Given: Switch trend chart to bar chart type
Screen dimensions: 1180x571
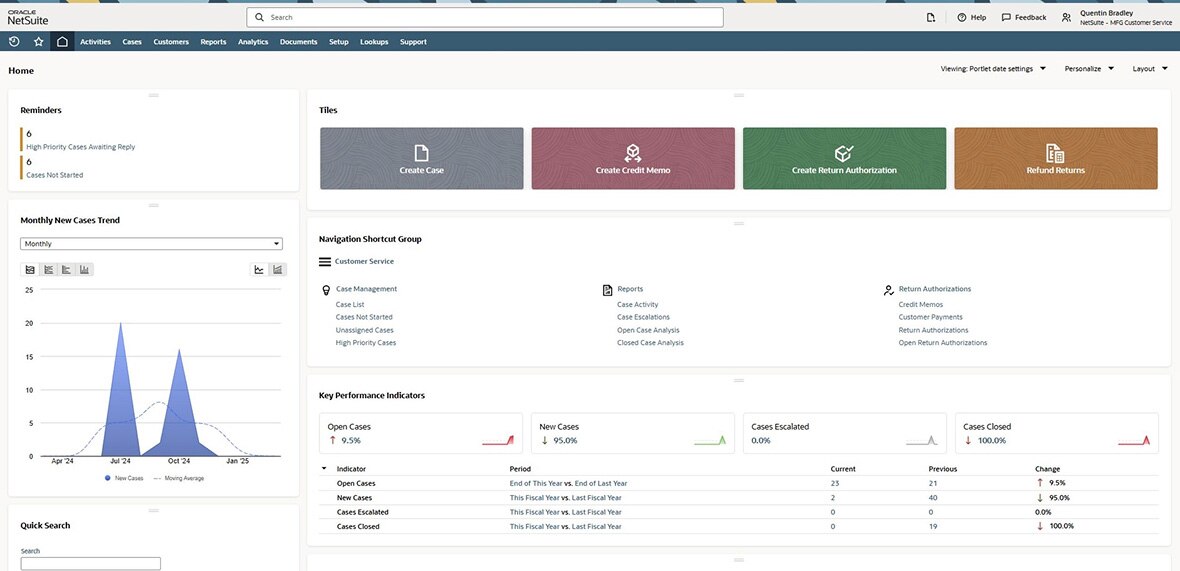Looking at the screenshot, I should pyautogui.click(x=66, y=269).
